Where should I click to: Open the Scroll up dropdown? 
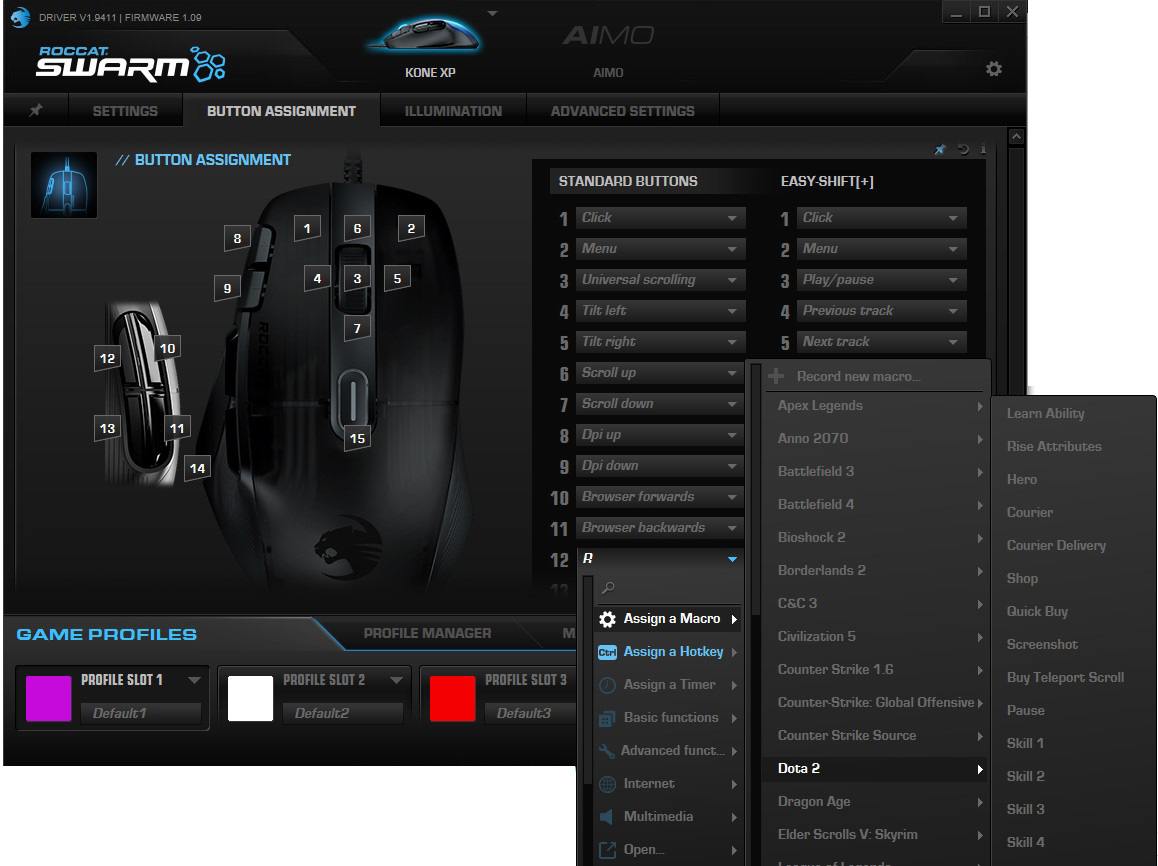coord(660,373)
